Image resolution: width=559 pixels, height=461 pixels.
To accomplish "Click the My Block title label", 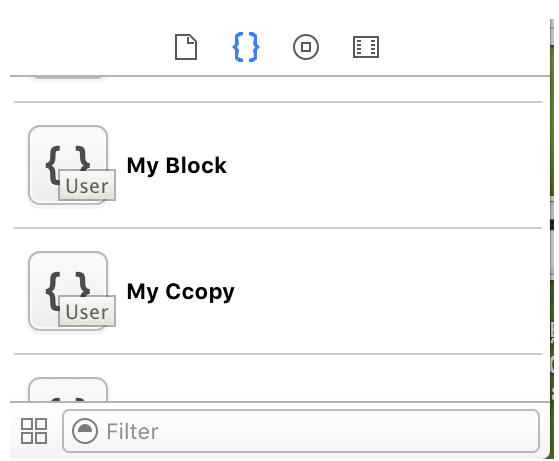I will point(176,166).
